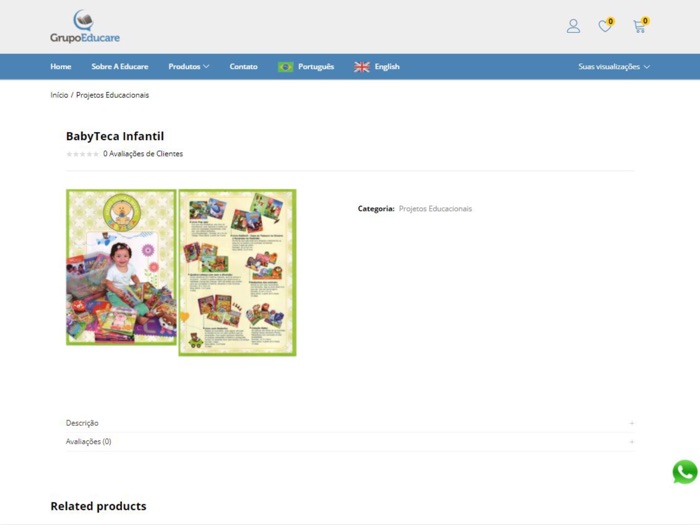Click the GrupoEducare logo
The image size is (700, 525).
click(x=85, y=26)
